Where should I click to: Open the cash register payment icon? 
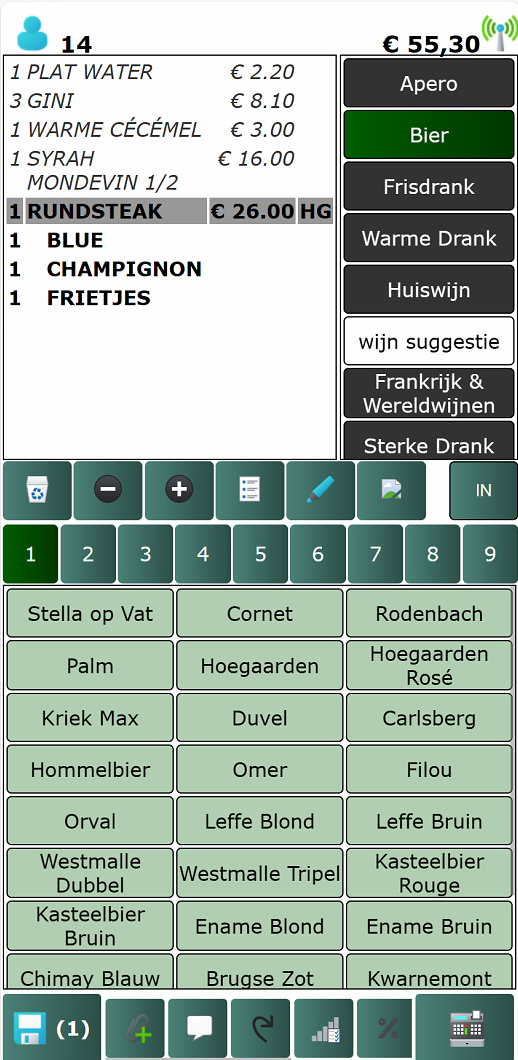tap(465, 1028)
